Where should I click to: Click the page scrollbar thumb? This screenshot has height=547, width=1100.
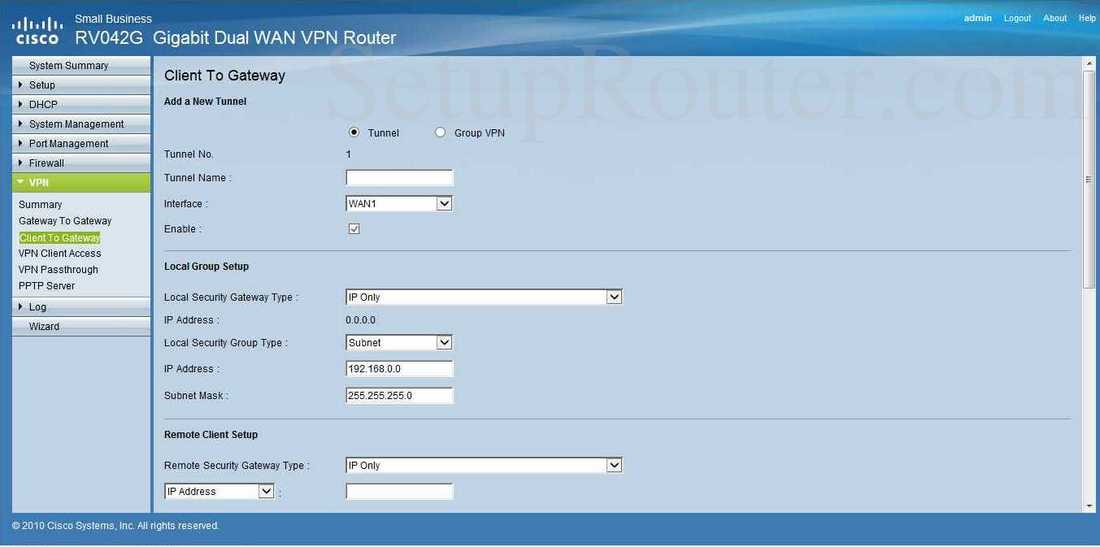point(1089,180)
